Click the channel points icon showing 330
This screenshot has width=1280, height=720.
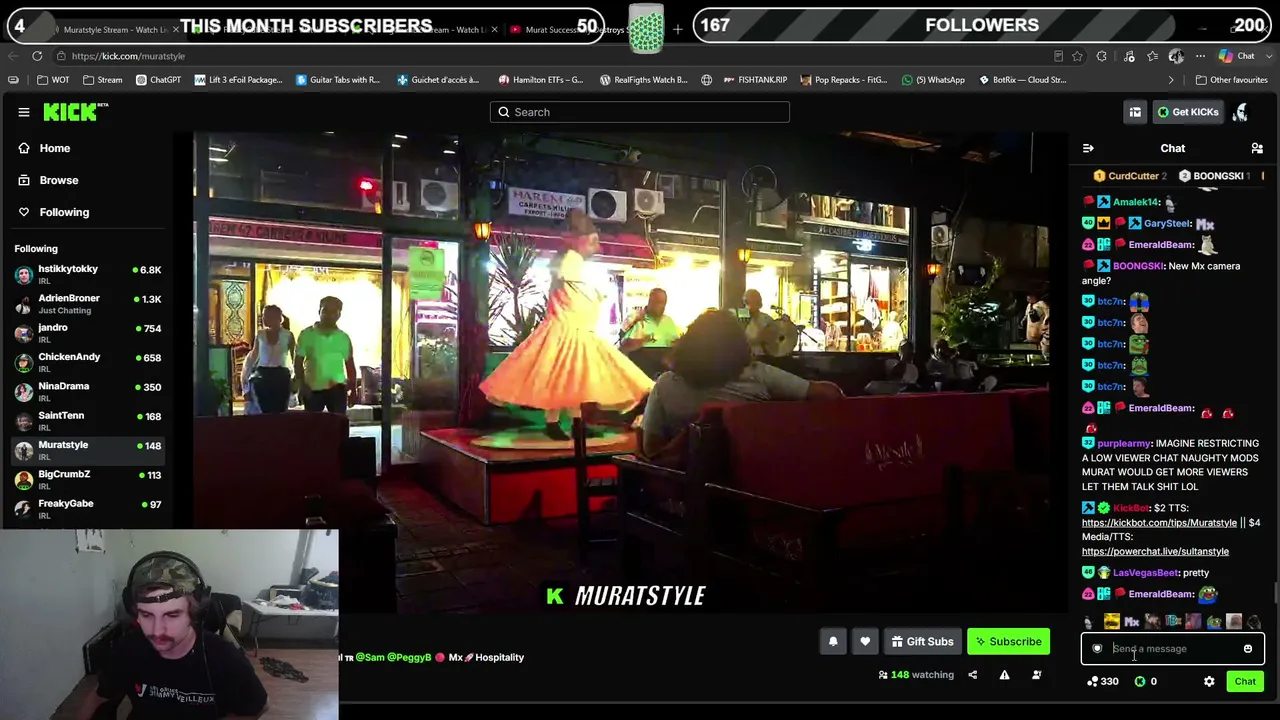pos(1103,682)
